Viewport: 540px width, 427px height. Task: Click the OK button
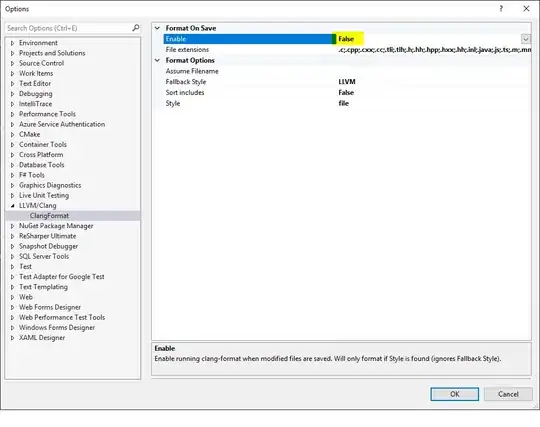pyautogui.click(x=454, y=394)
